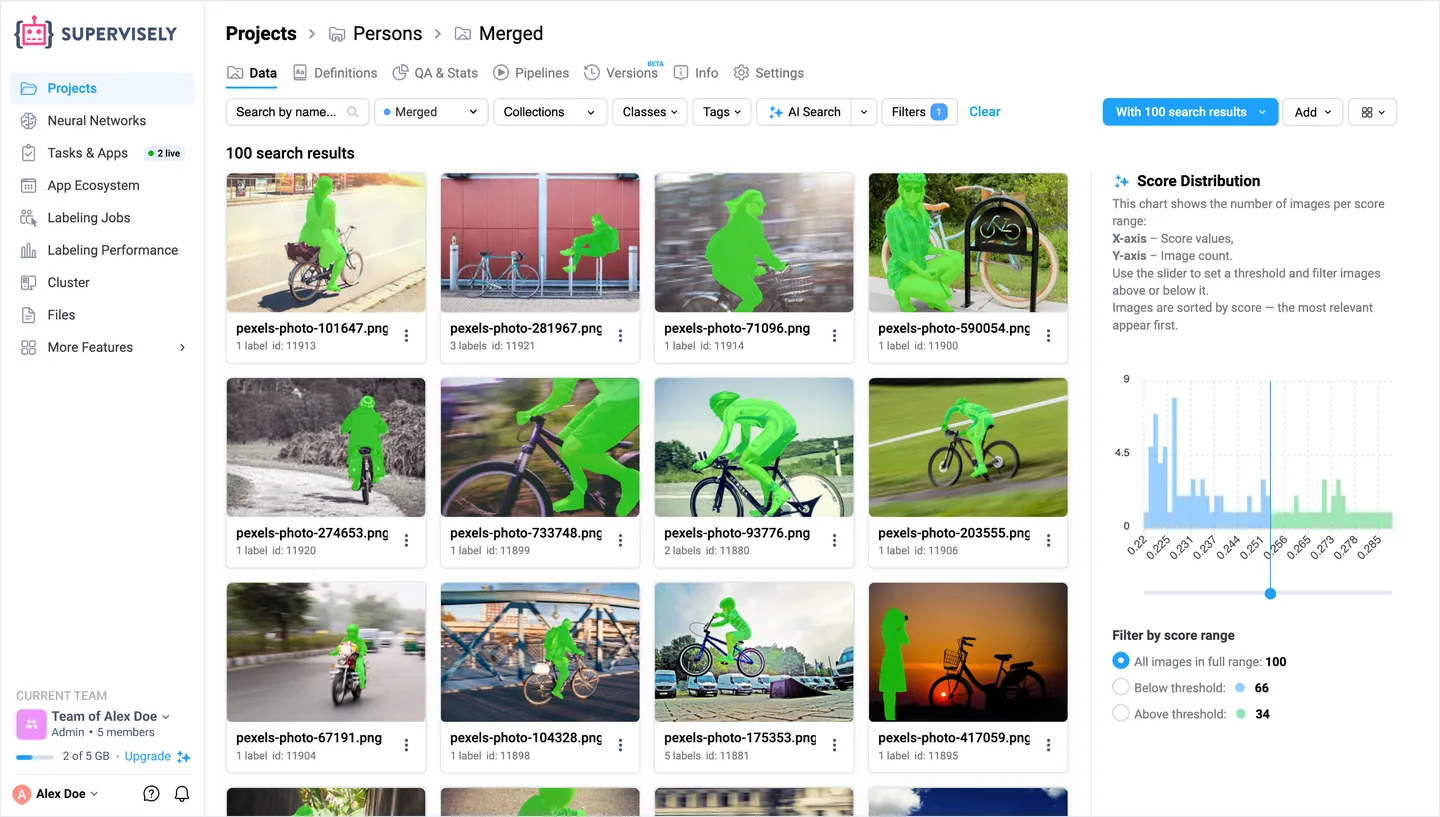1440x817 pixels.
Task: Click the AI Search button
Action: [x=805, y=112]
